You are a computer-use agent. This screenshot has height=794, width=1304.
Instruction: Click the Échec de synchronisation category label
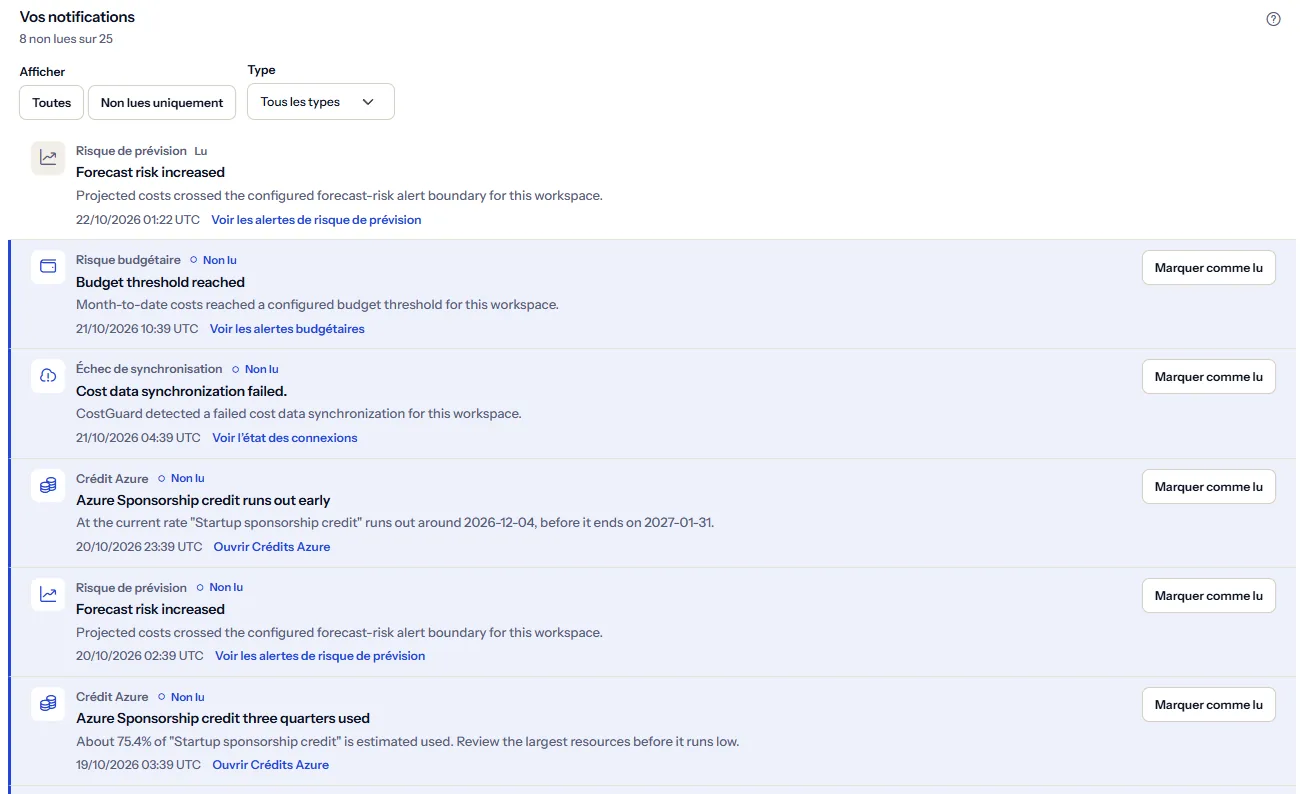[x=149, y=369]
